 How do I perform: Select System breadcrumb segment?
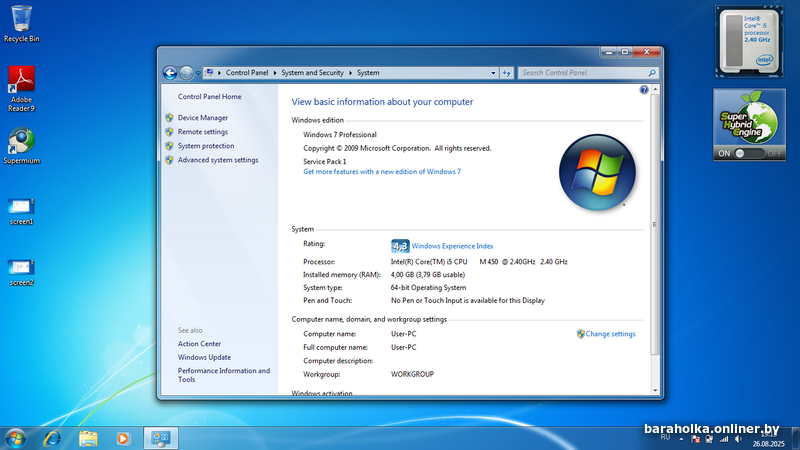368,73
